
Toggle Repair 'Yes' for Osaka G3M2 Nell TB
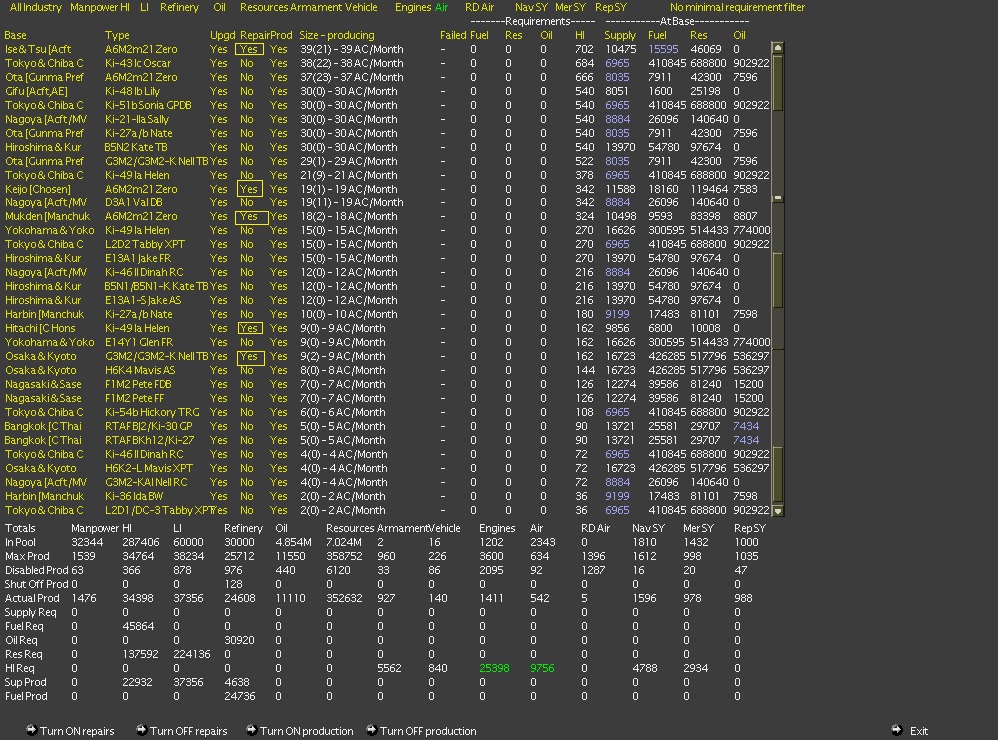pos(250,356)
